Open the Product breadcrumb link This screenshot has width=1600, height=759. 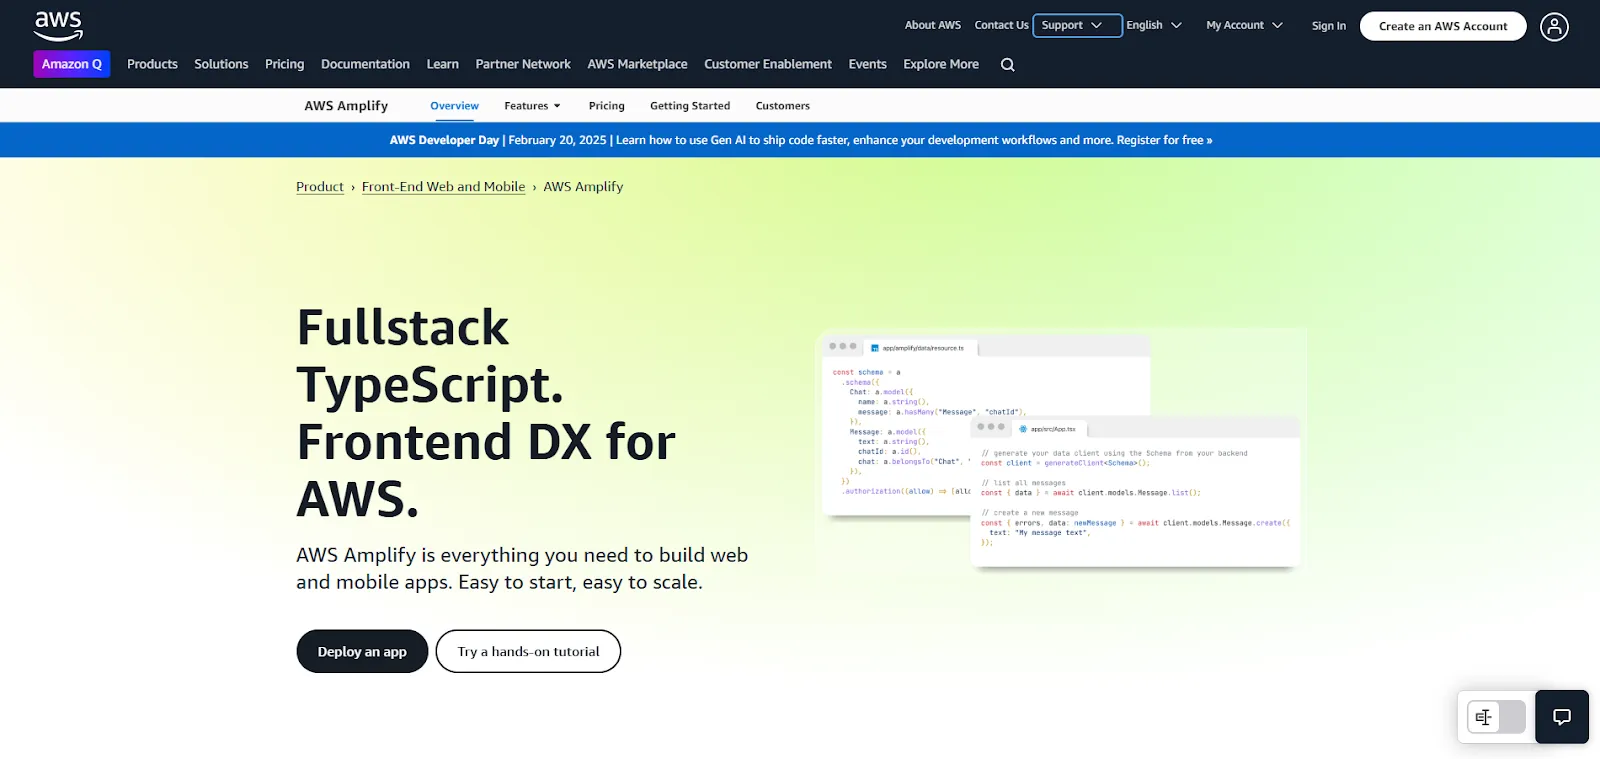tap(319, 187)
